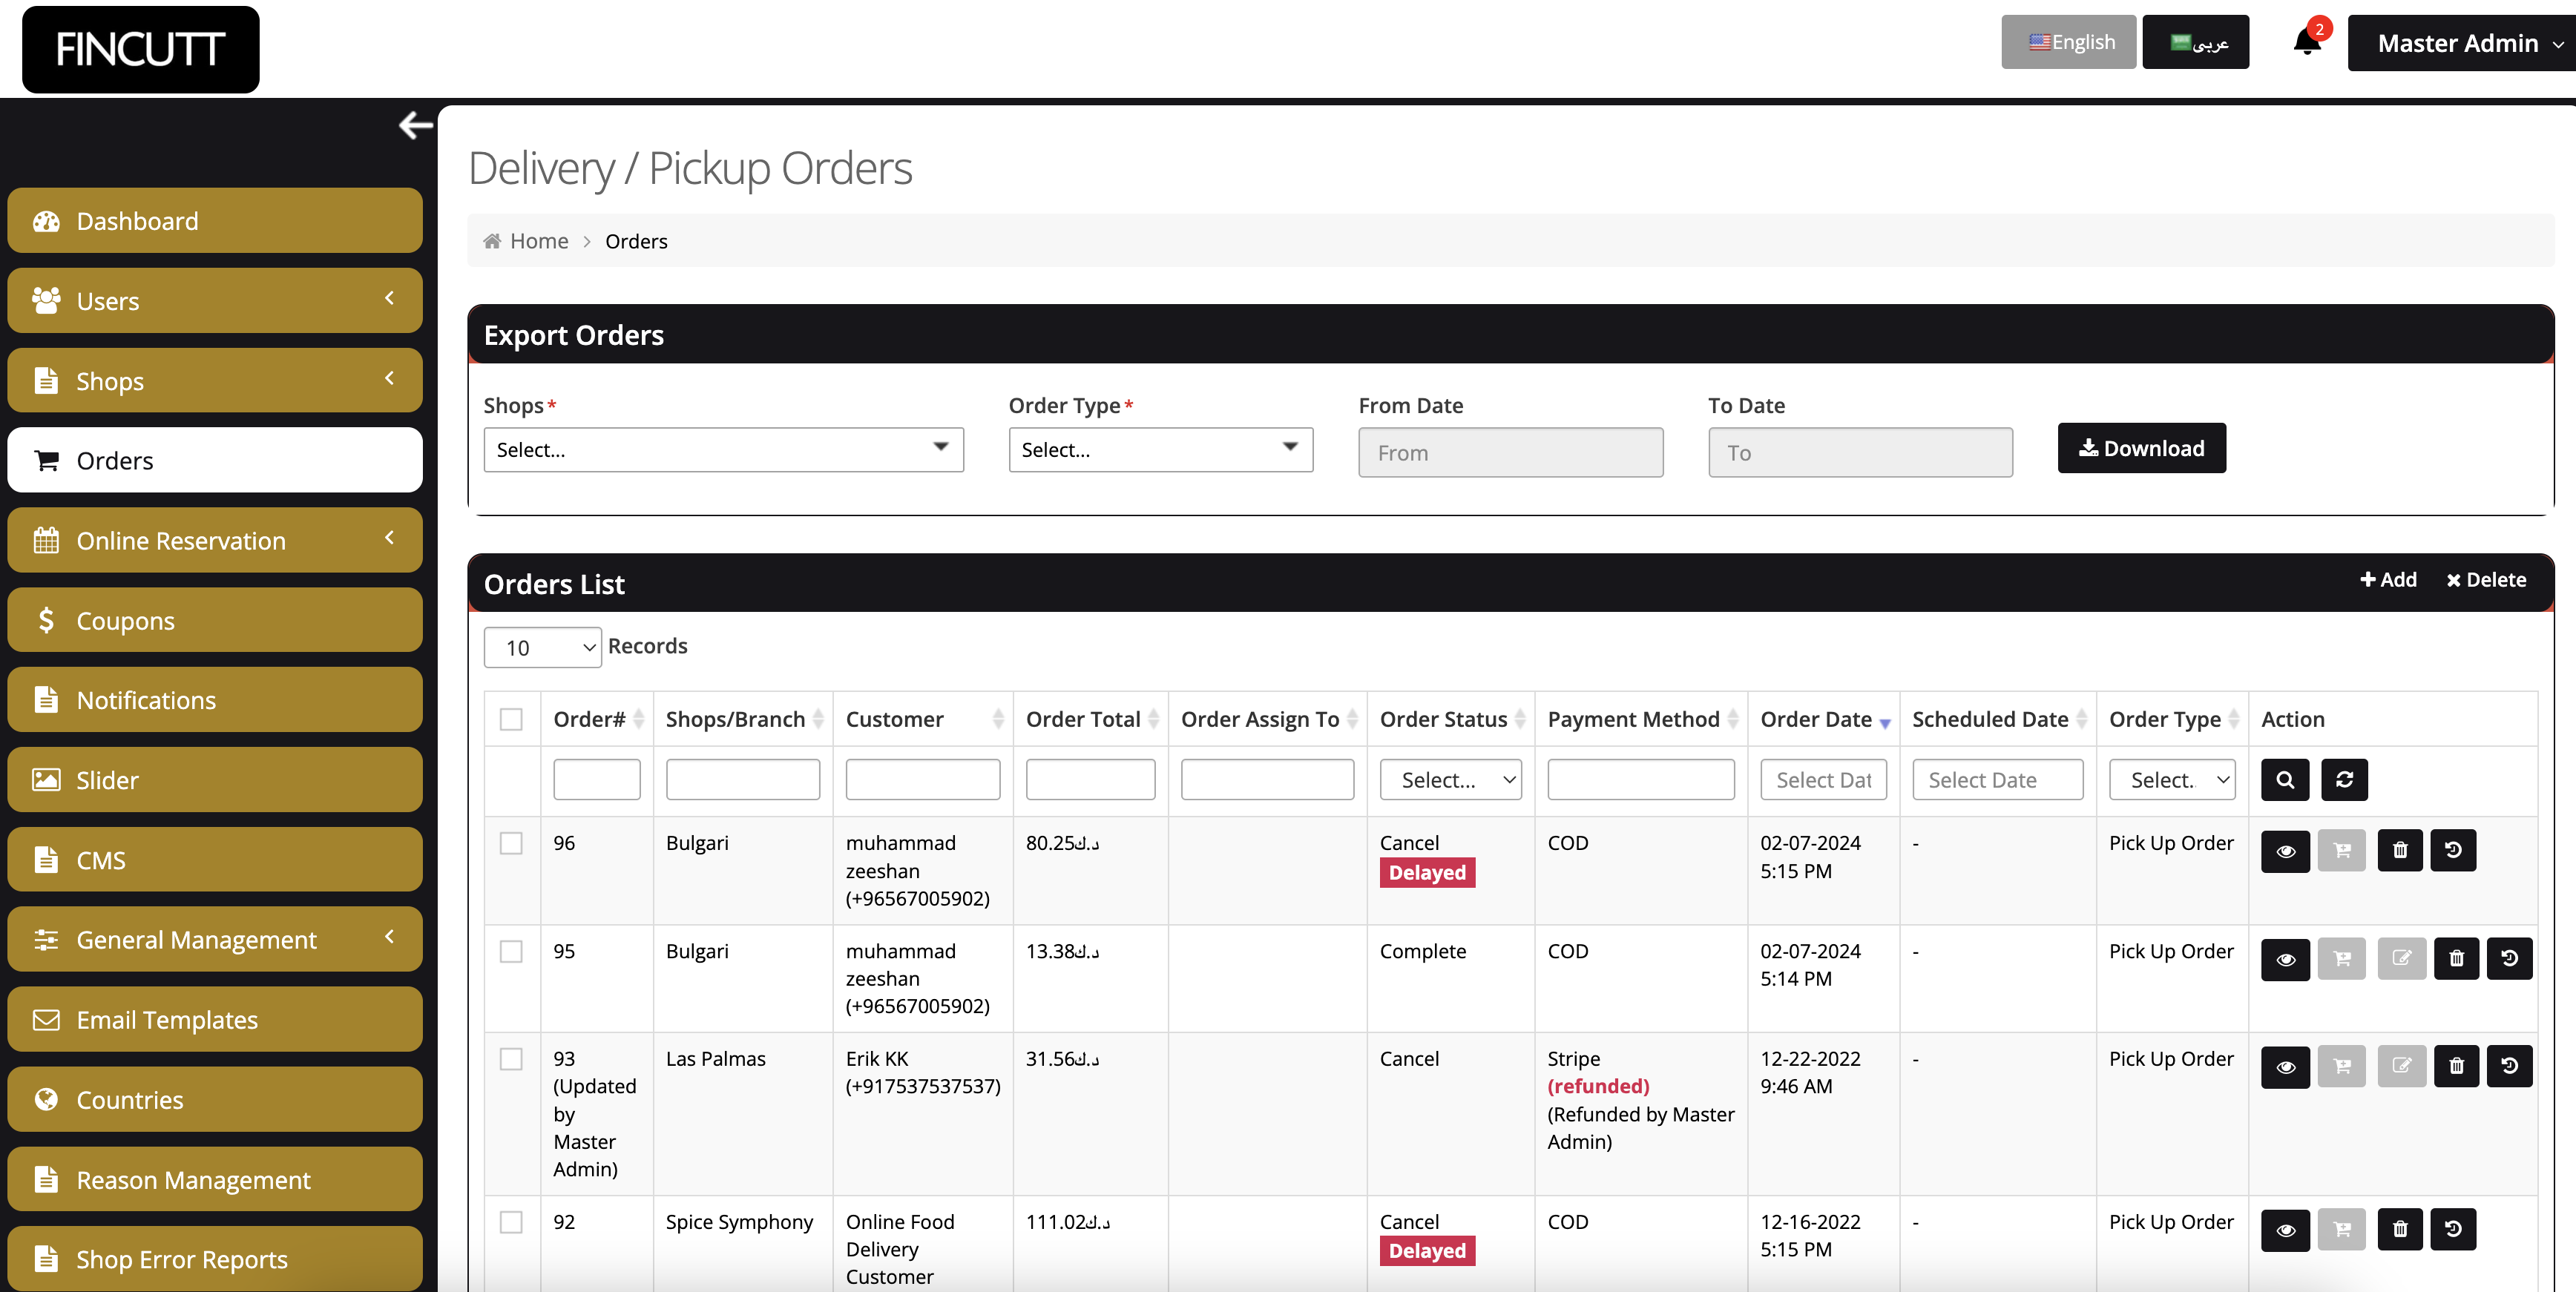2576x1292 pixels.
Task: Check the box for order 96
Action: (x=511, y=843)
